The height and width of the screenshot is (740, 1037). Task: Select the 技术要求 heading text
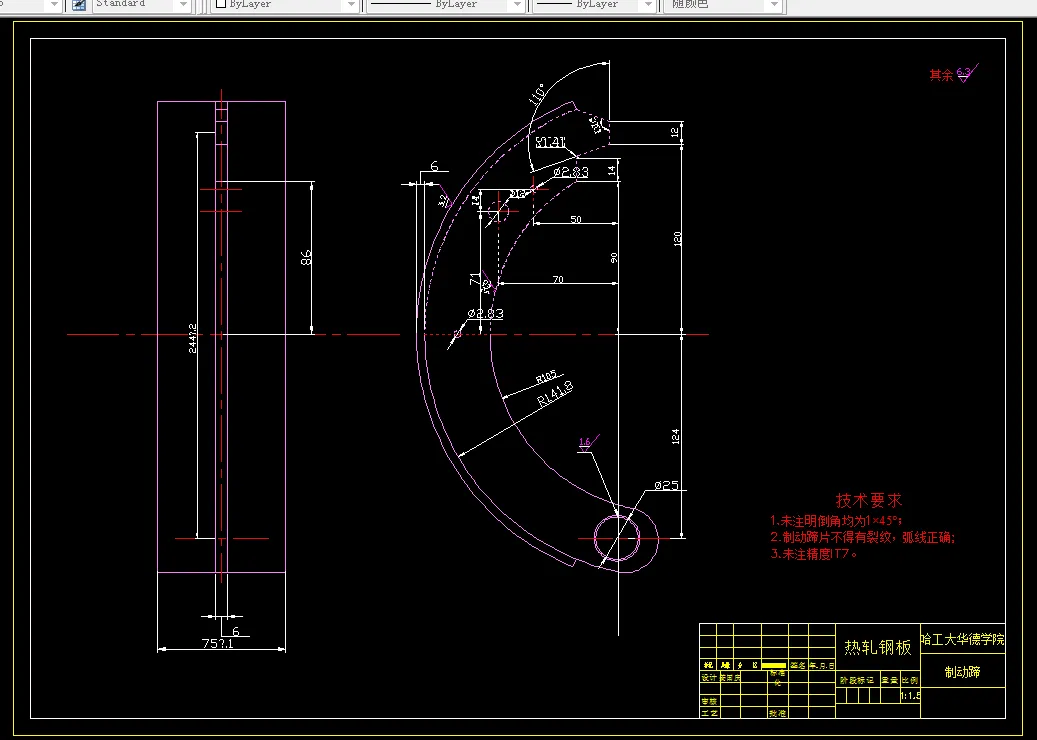click(868, 501)
